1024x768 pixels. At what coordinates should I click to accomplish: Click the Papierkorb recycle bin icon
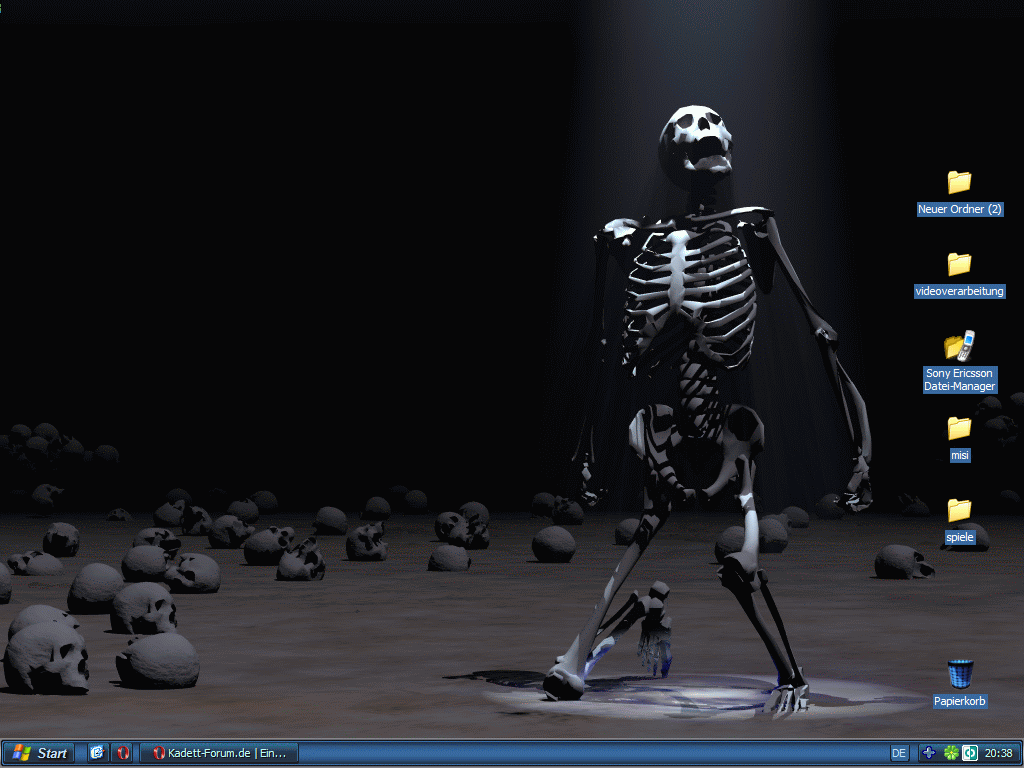point(960,674)
